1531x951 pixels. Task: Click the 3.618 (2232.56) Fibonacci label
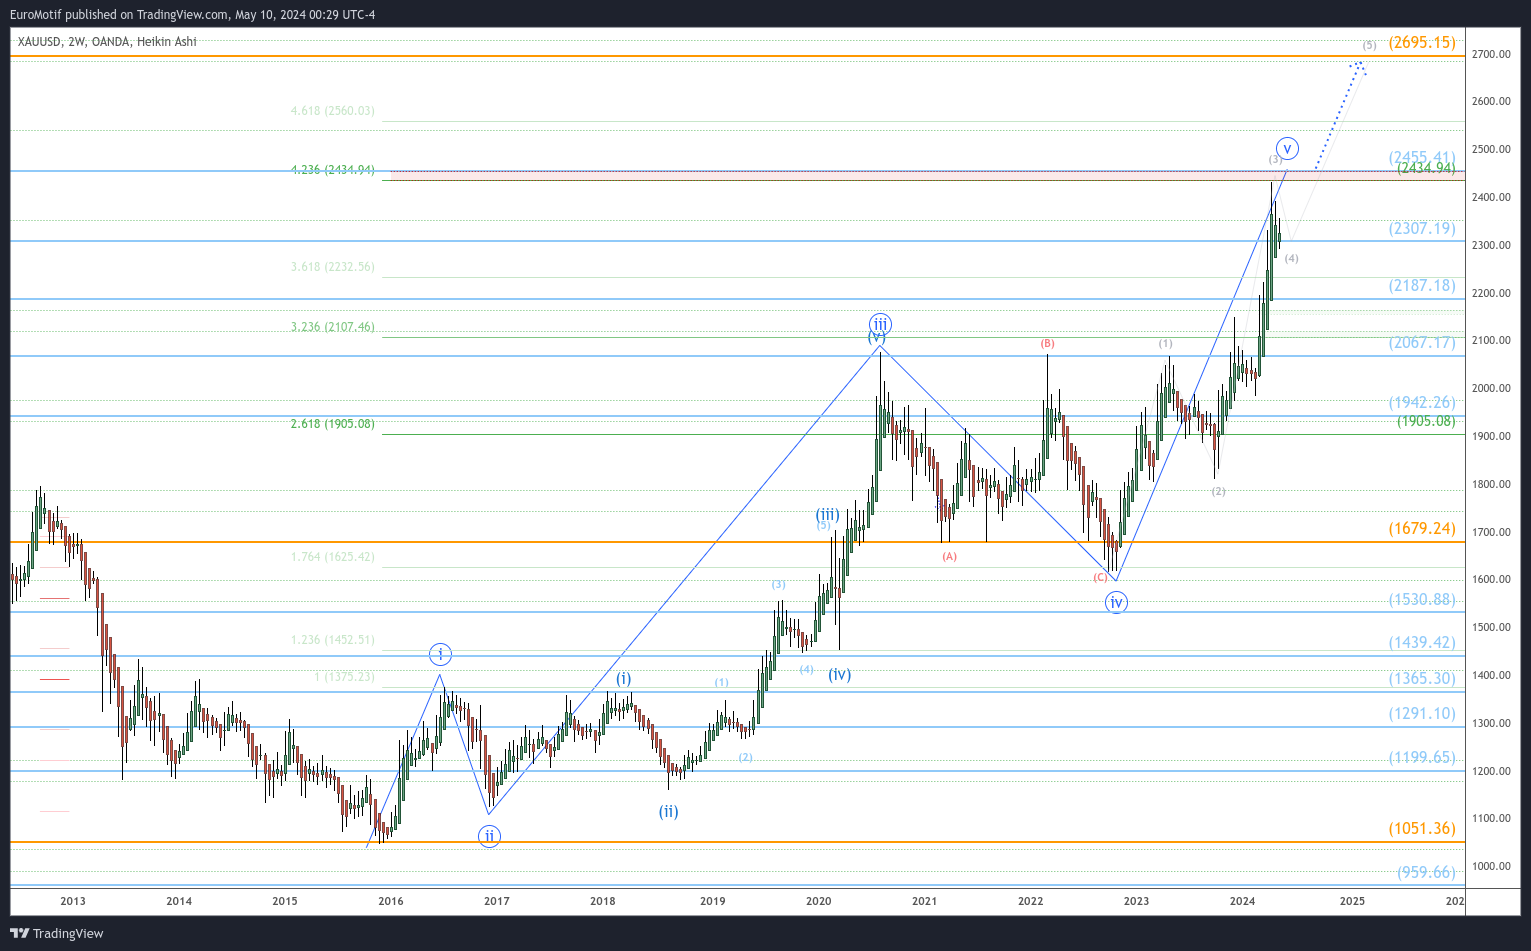point(333,267)
